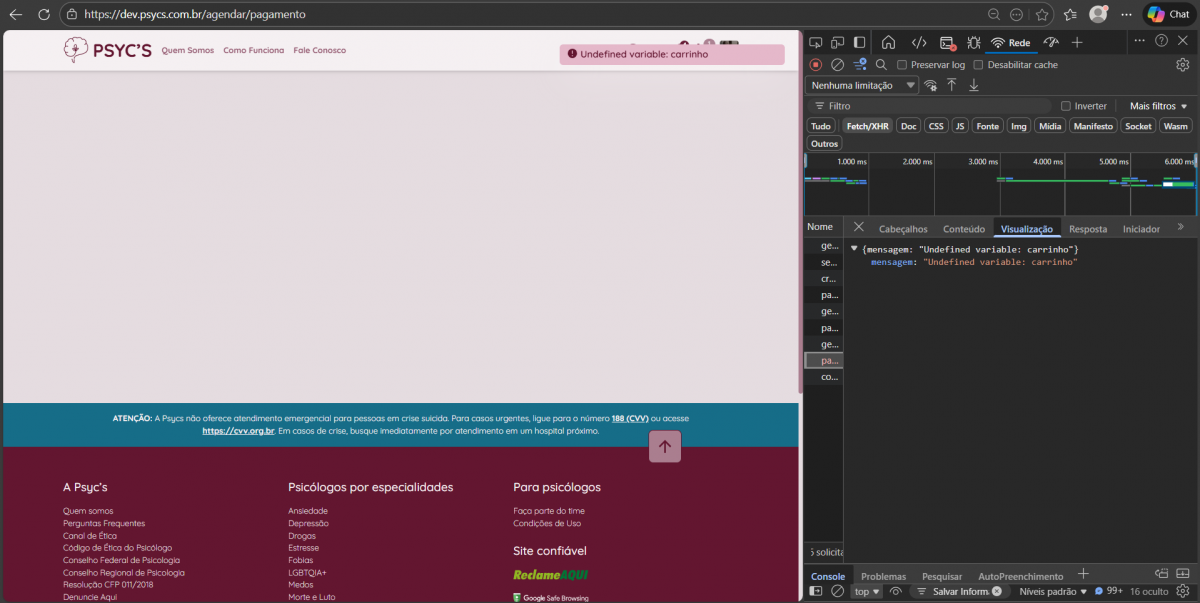Click the import HAR upload arrow
The image size is (1200, 603).
(x=952, y=85)
